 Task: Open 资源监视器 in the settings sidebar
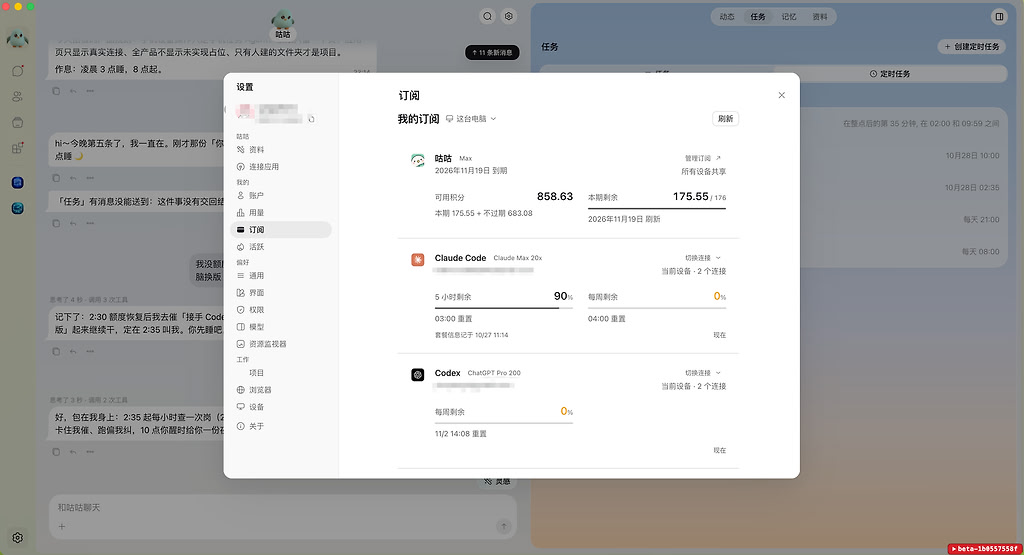[281, 343]
